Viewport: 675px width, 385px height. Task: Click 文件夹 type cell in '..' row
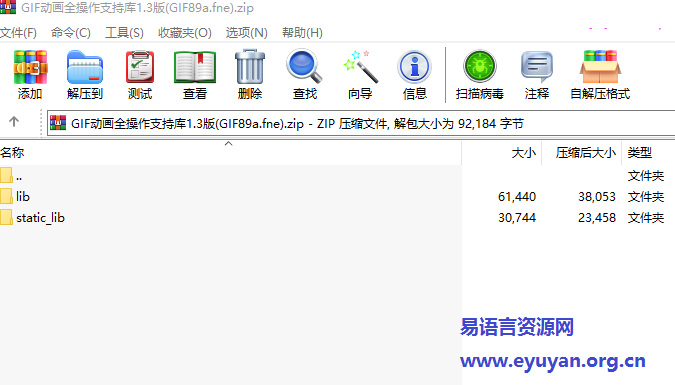point(646,176)
